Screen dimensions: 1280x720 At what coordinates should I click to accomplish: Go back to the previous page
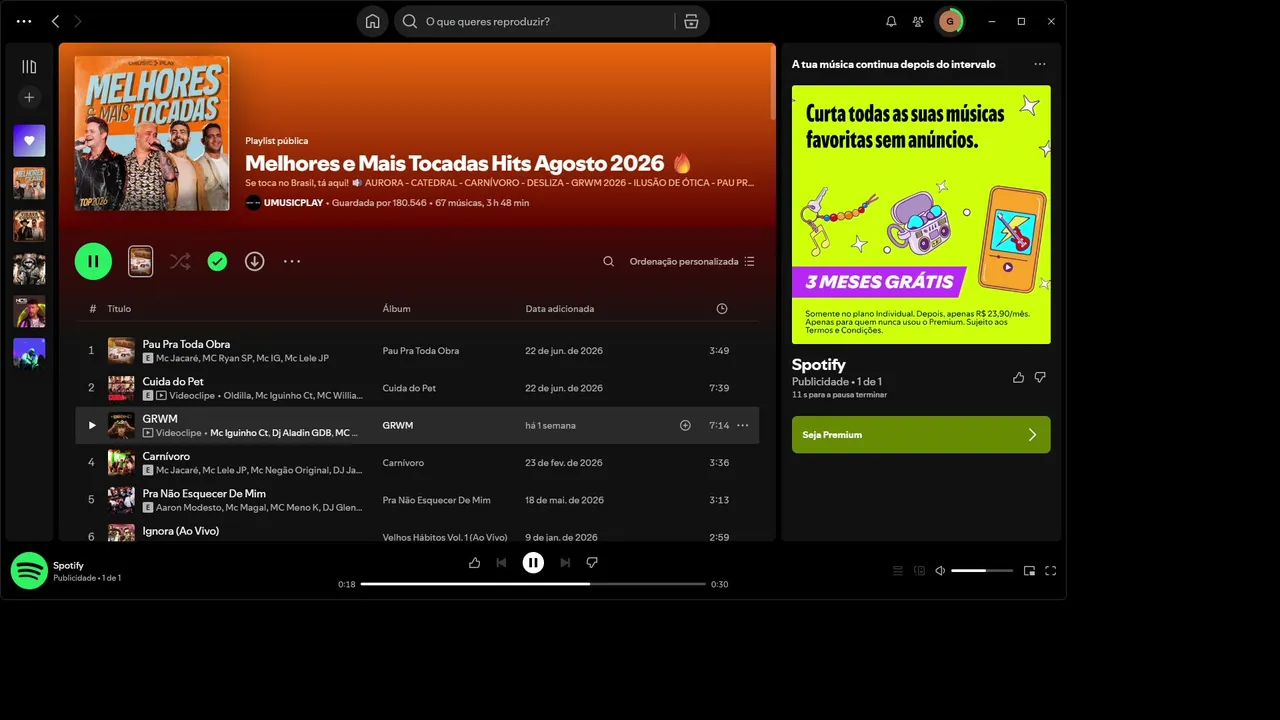point(55,21)
